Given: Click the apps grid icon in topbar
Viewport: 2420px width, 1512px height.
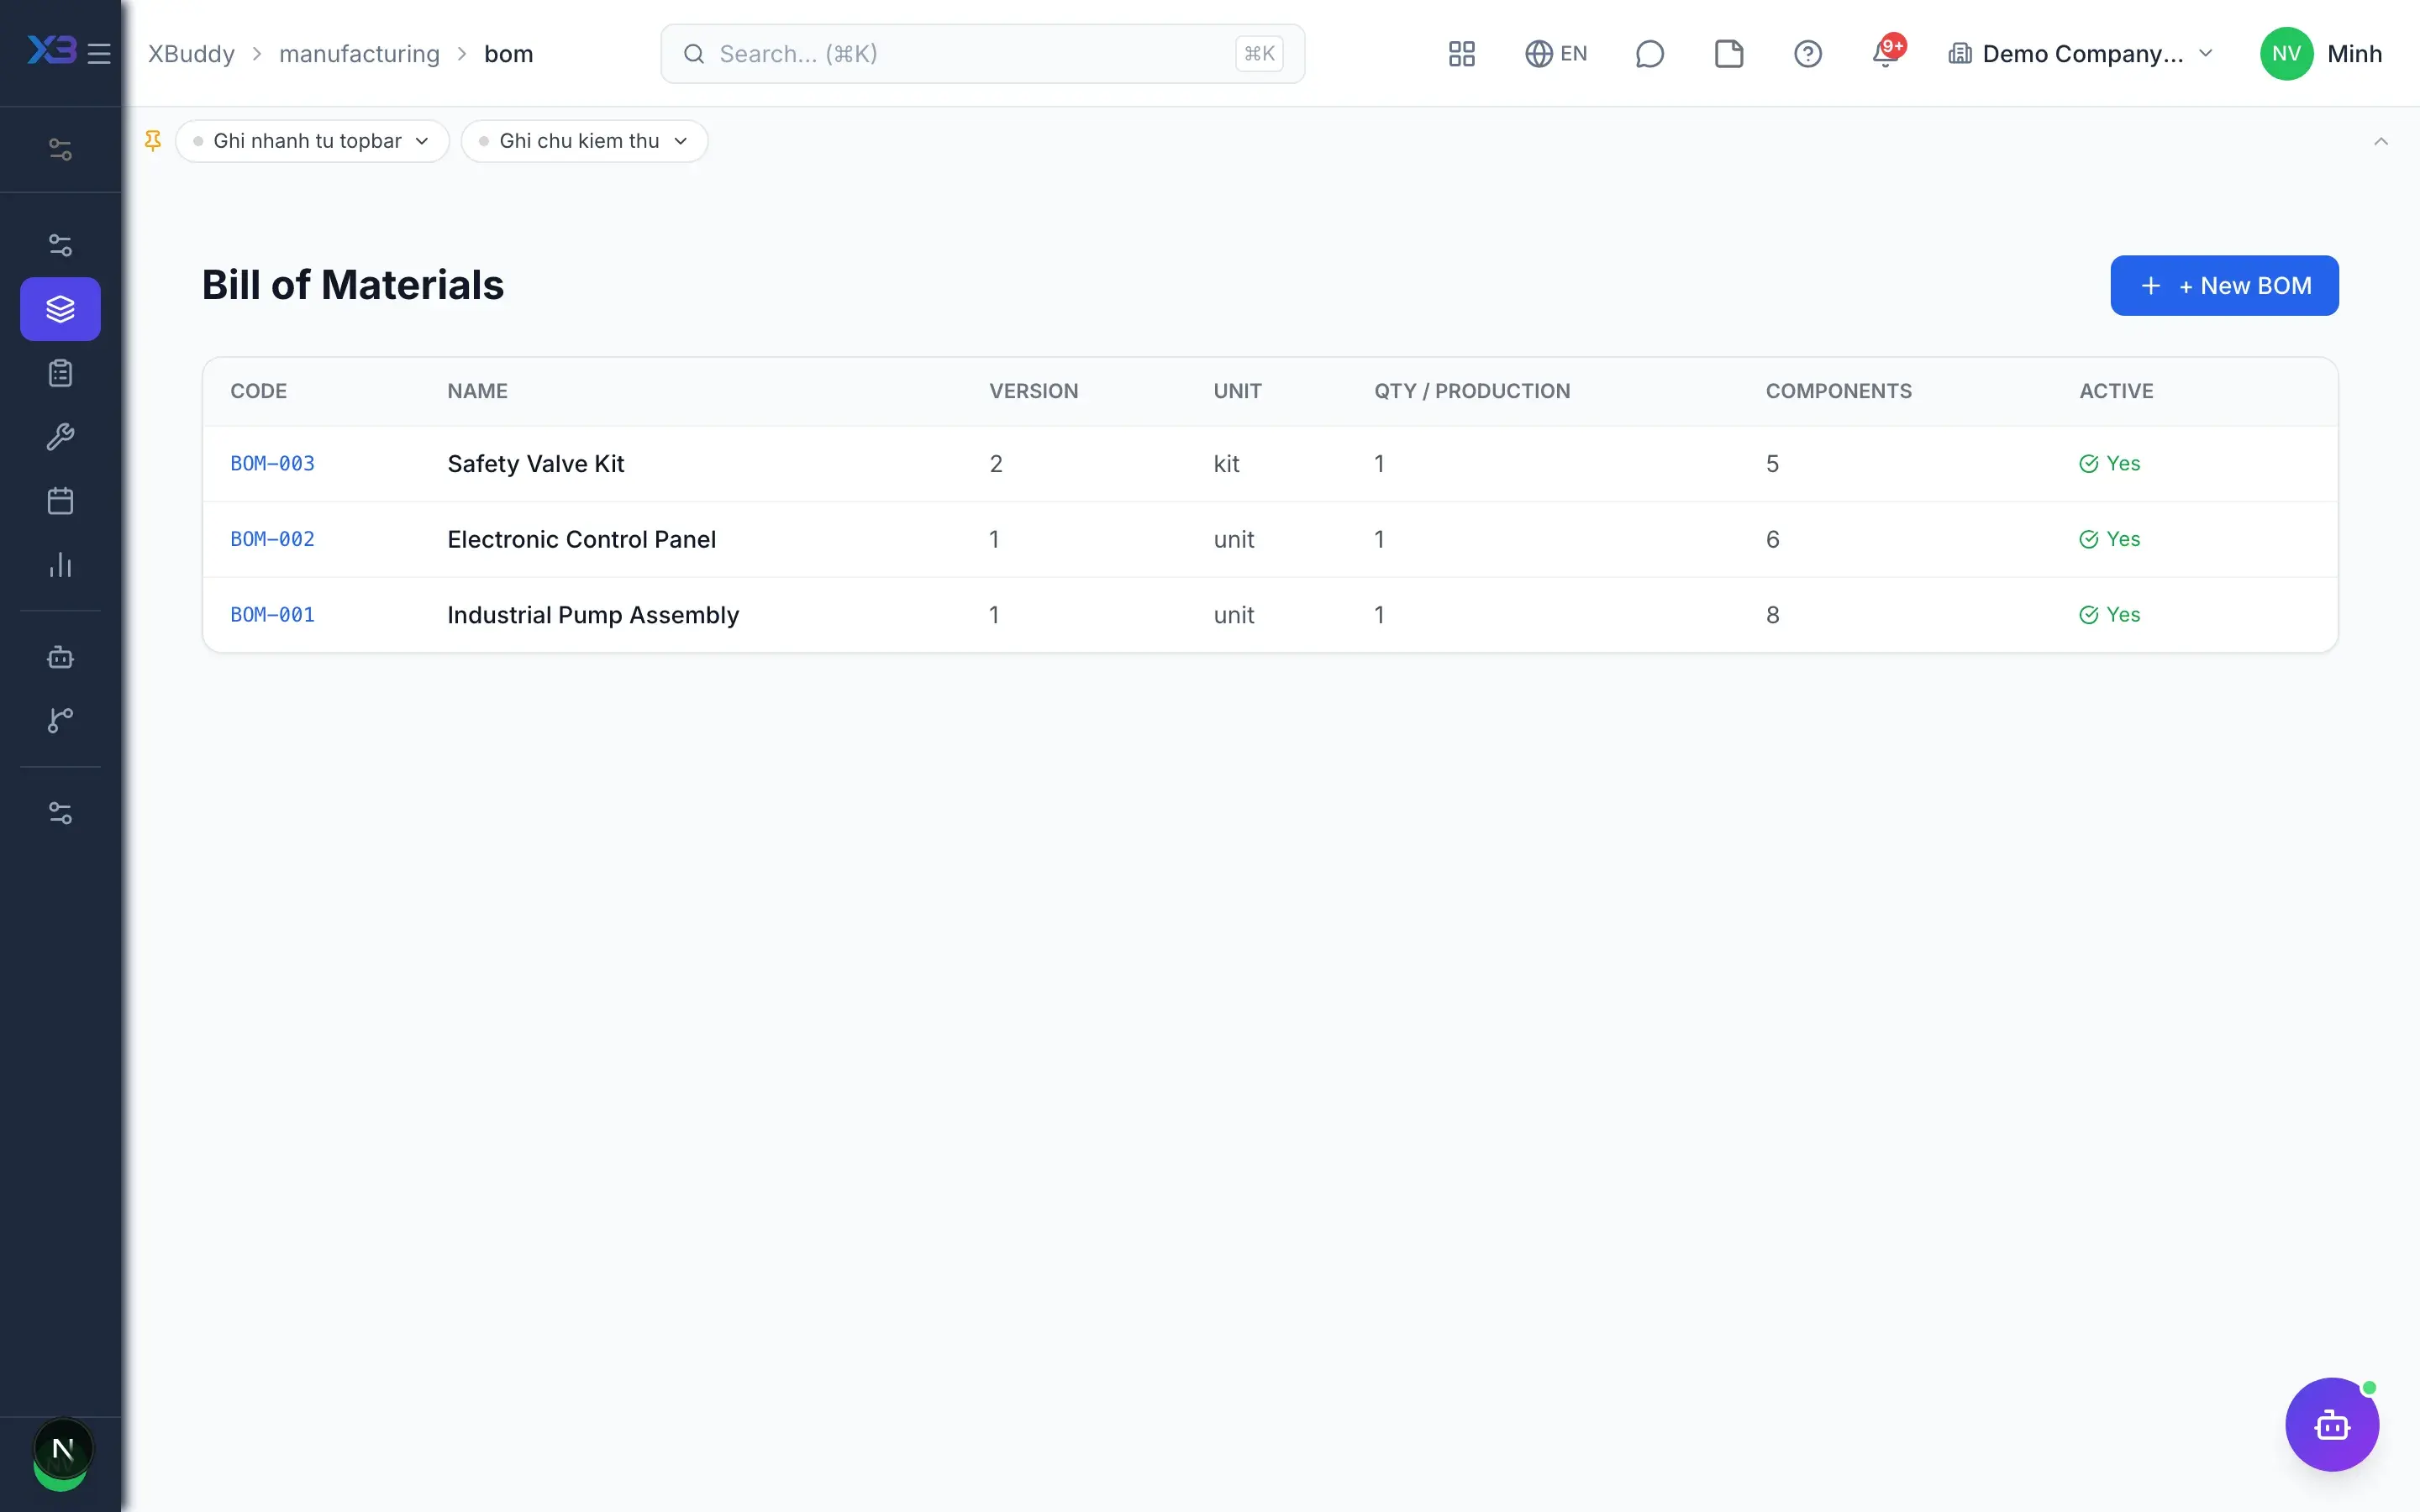Looking at the screenshot, I should click(1461, 54).
